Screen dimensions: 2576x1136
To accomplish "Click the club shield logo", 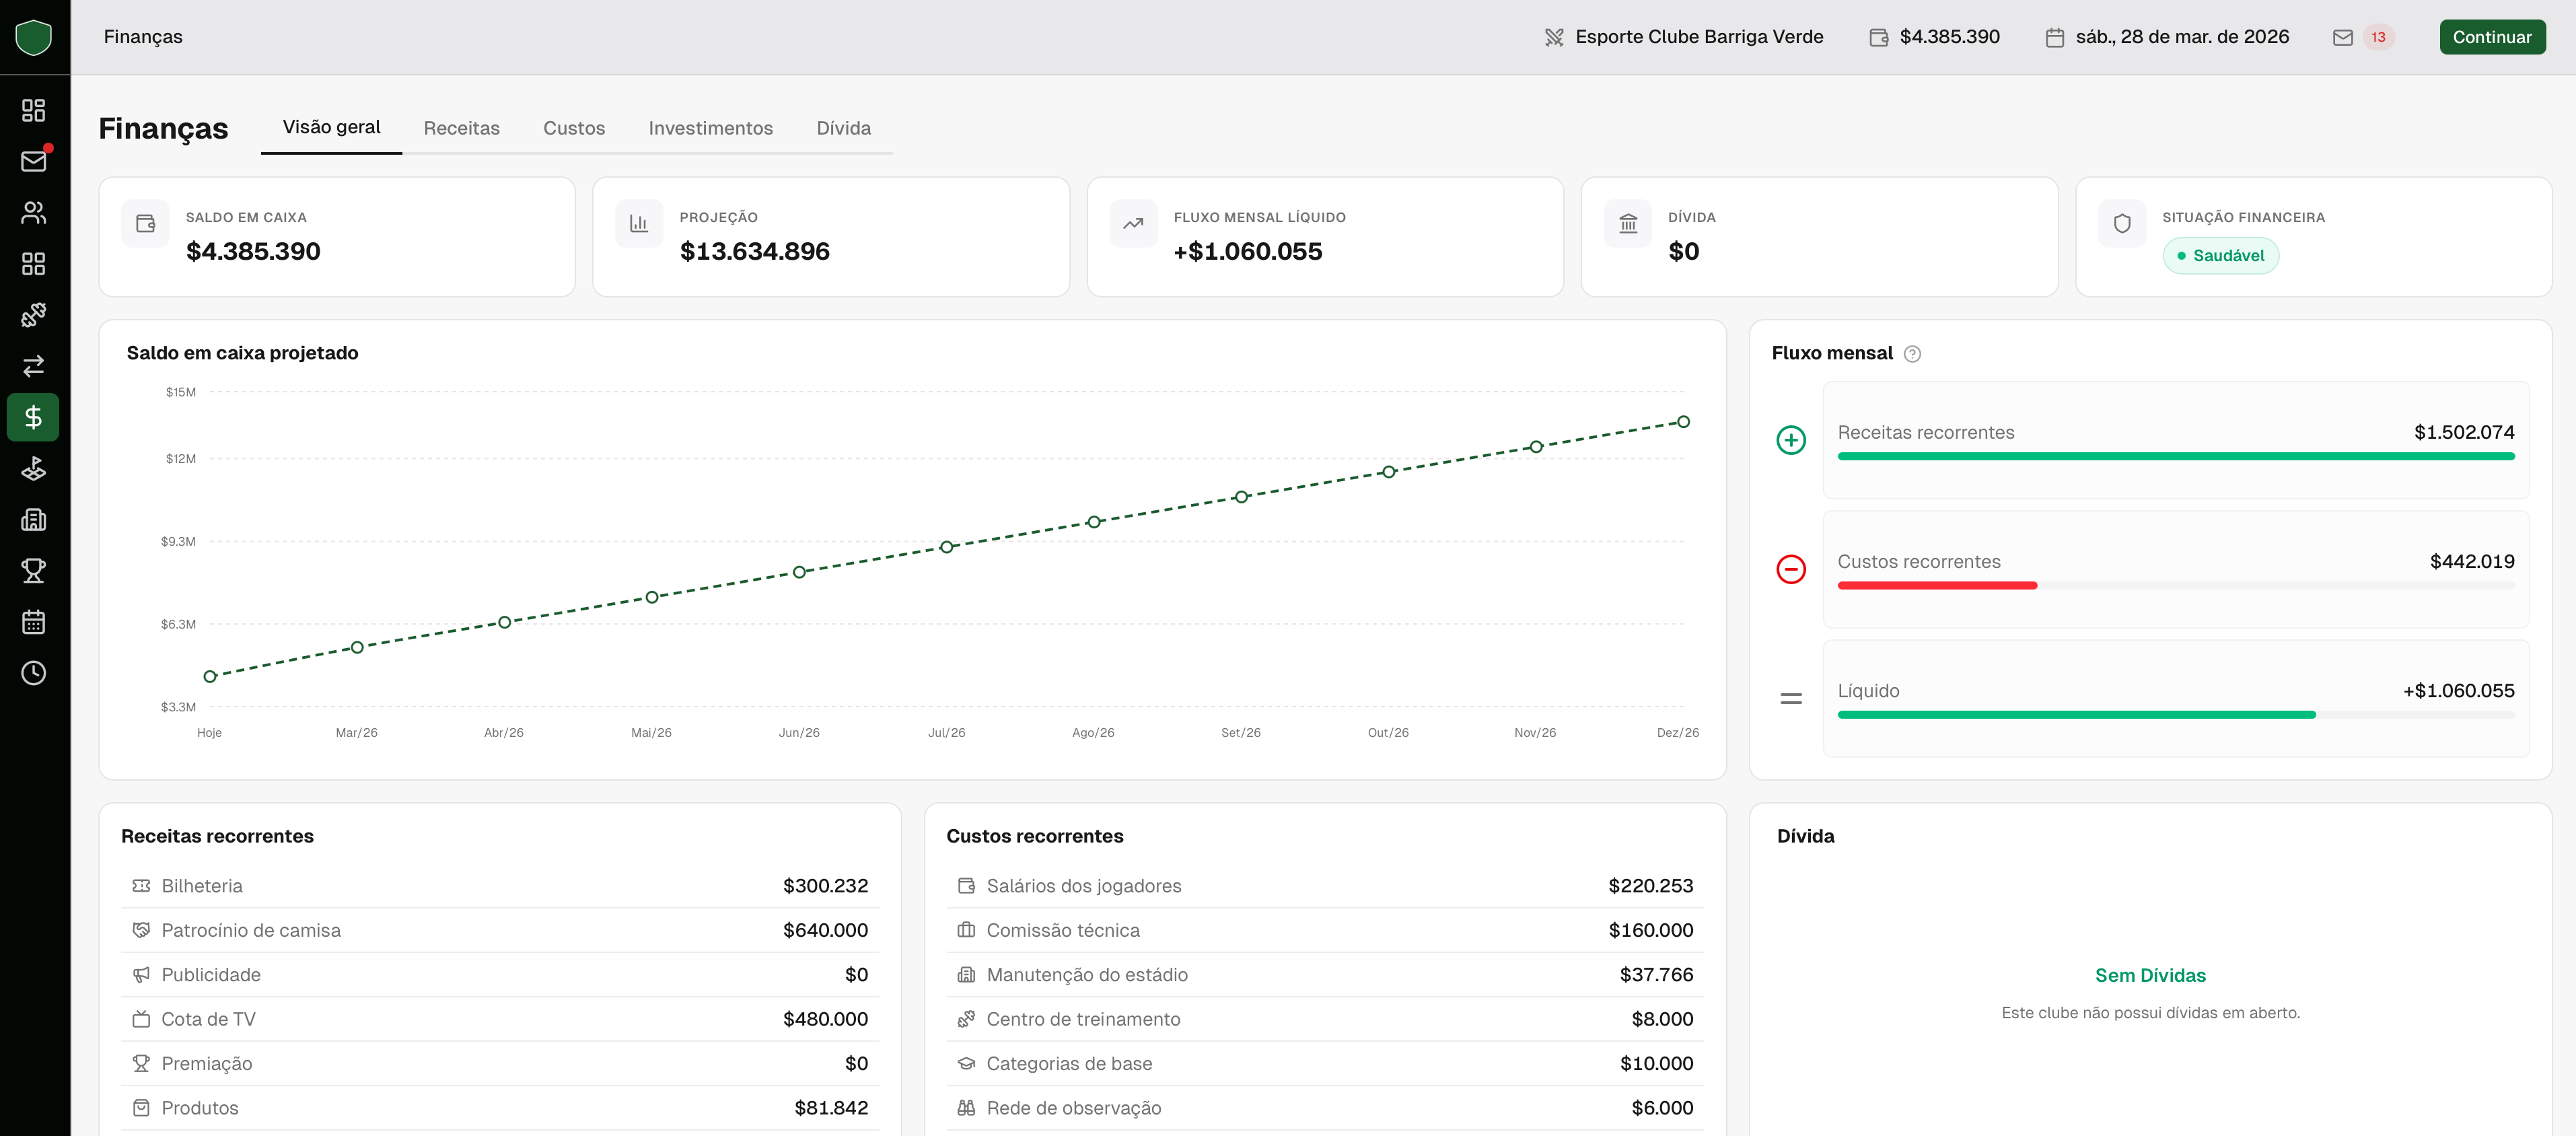I will pyautogui.click(x=34, y=37).
